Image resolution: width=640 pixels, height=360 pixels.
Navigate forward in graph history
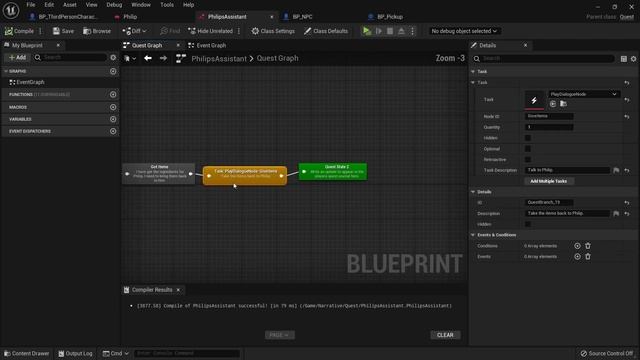pyautogui.click(x=163, y=58)
